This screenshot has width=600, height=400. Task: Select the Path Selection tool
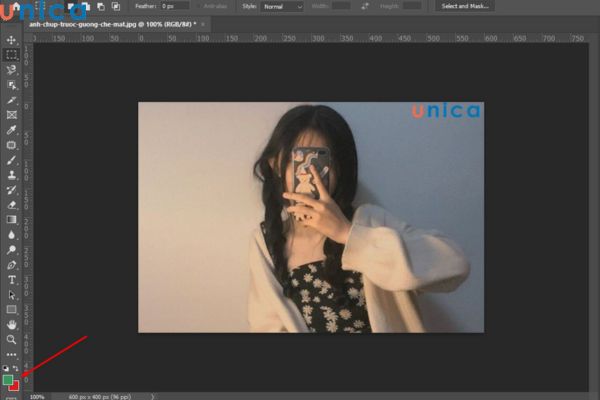tap(11, 295)
